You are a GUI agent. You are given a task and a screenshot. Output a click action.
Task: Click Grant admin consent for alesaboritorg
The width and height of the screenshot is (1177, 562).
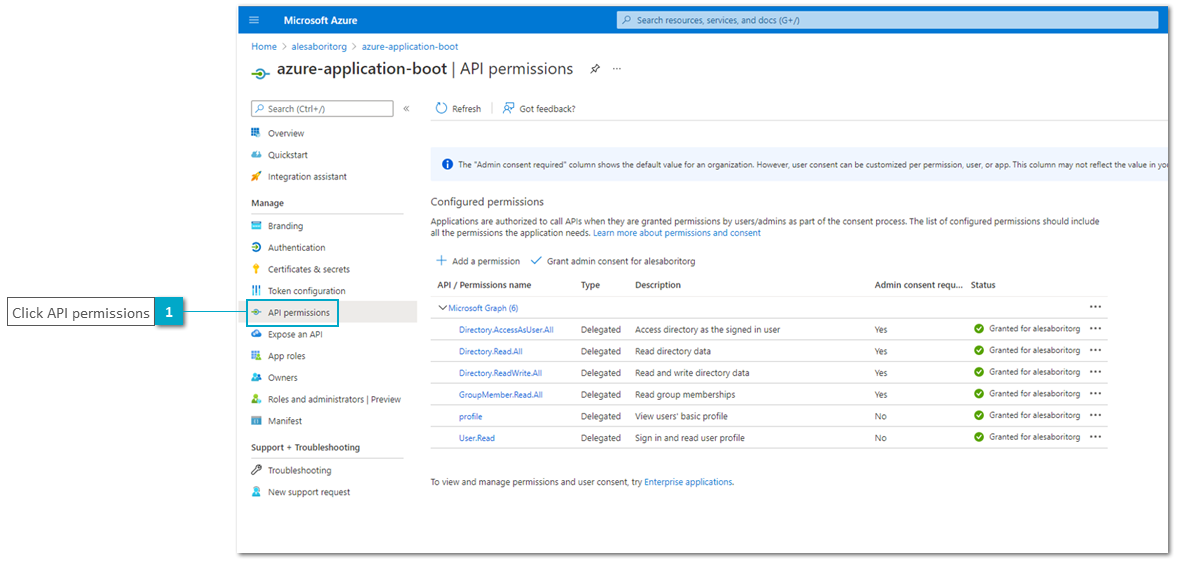[613, 261]
